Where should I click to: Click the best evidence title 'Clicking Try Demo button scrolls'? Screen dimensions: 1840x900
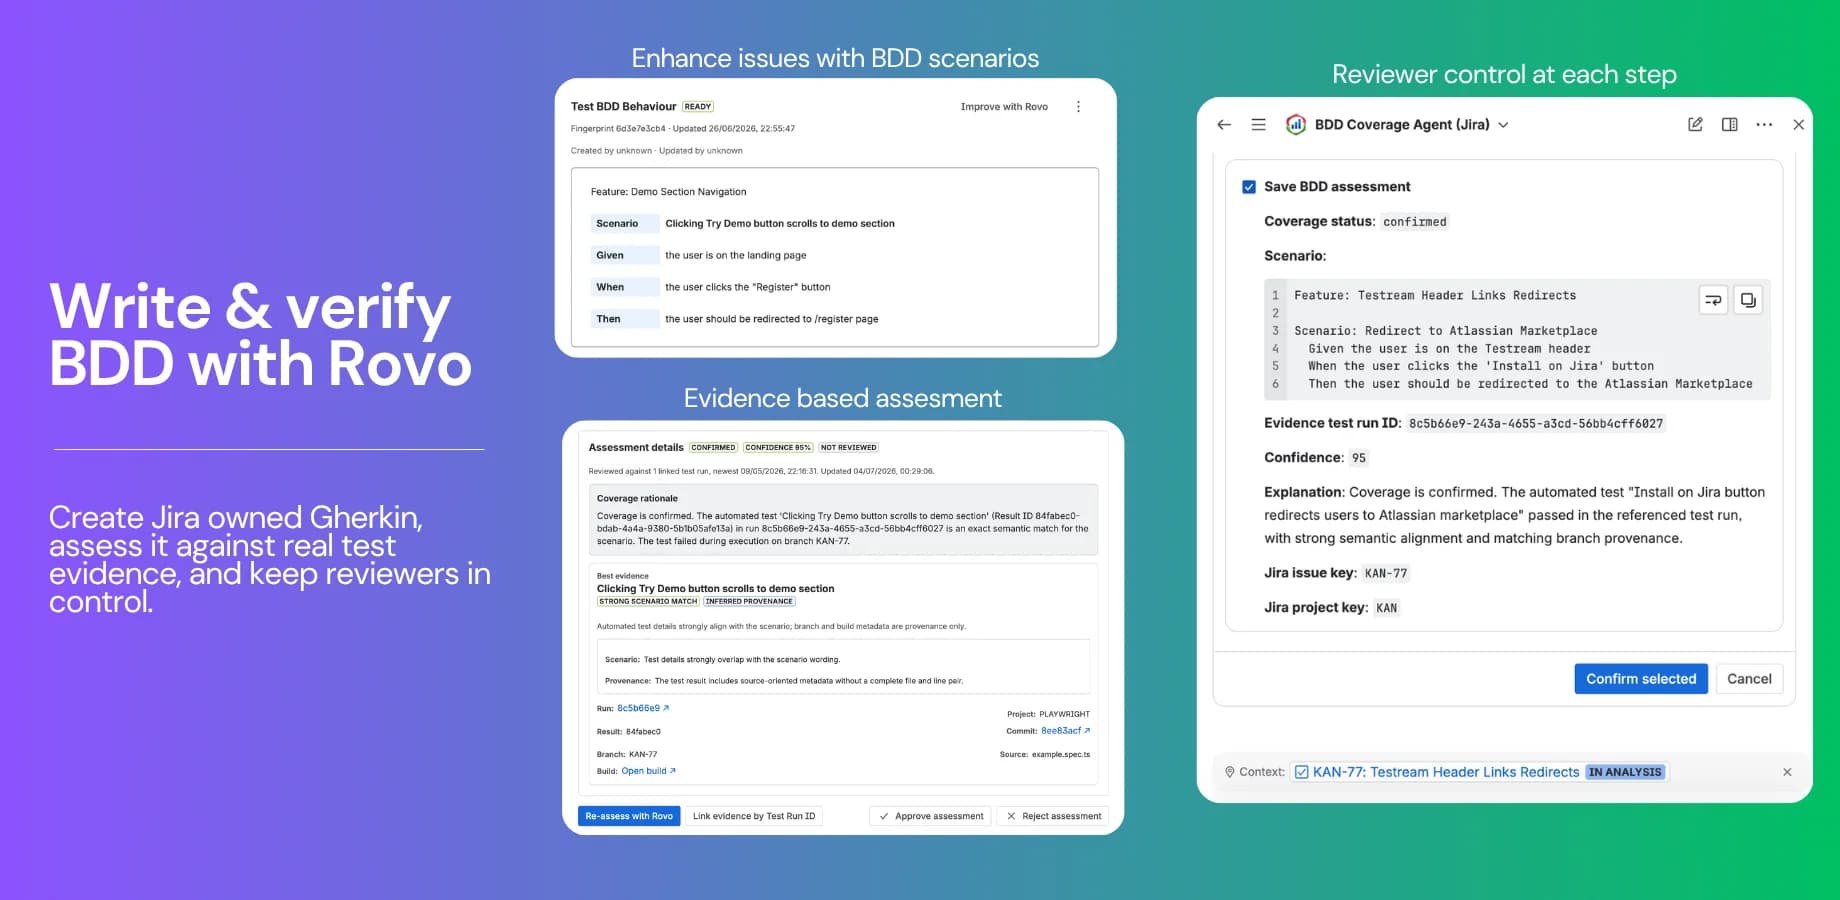pos(715,589)
